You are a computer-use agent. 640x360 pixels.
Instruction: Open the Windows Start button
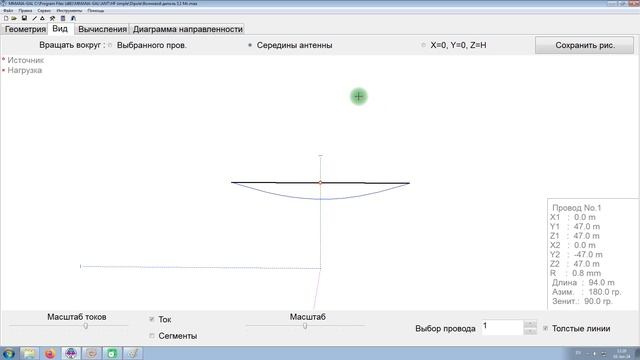(x=9, y=353)
